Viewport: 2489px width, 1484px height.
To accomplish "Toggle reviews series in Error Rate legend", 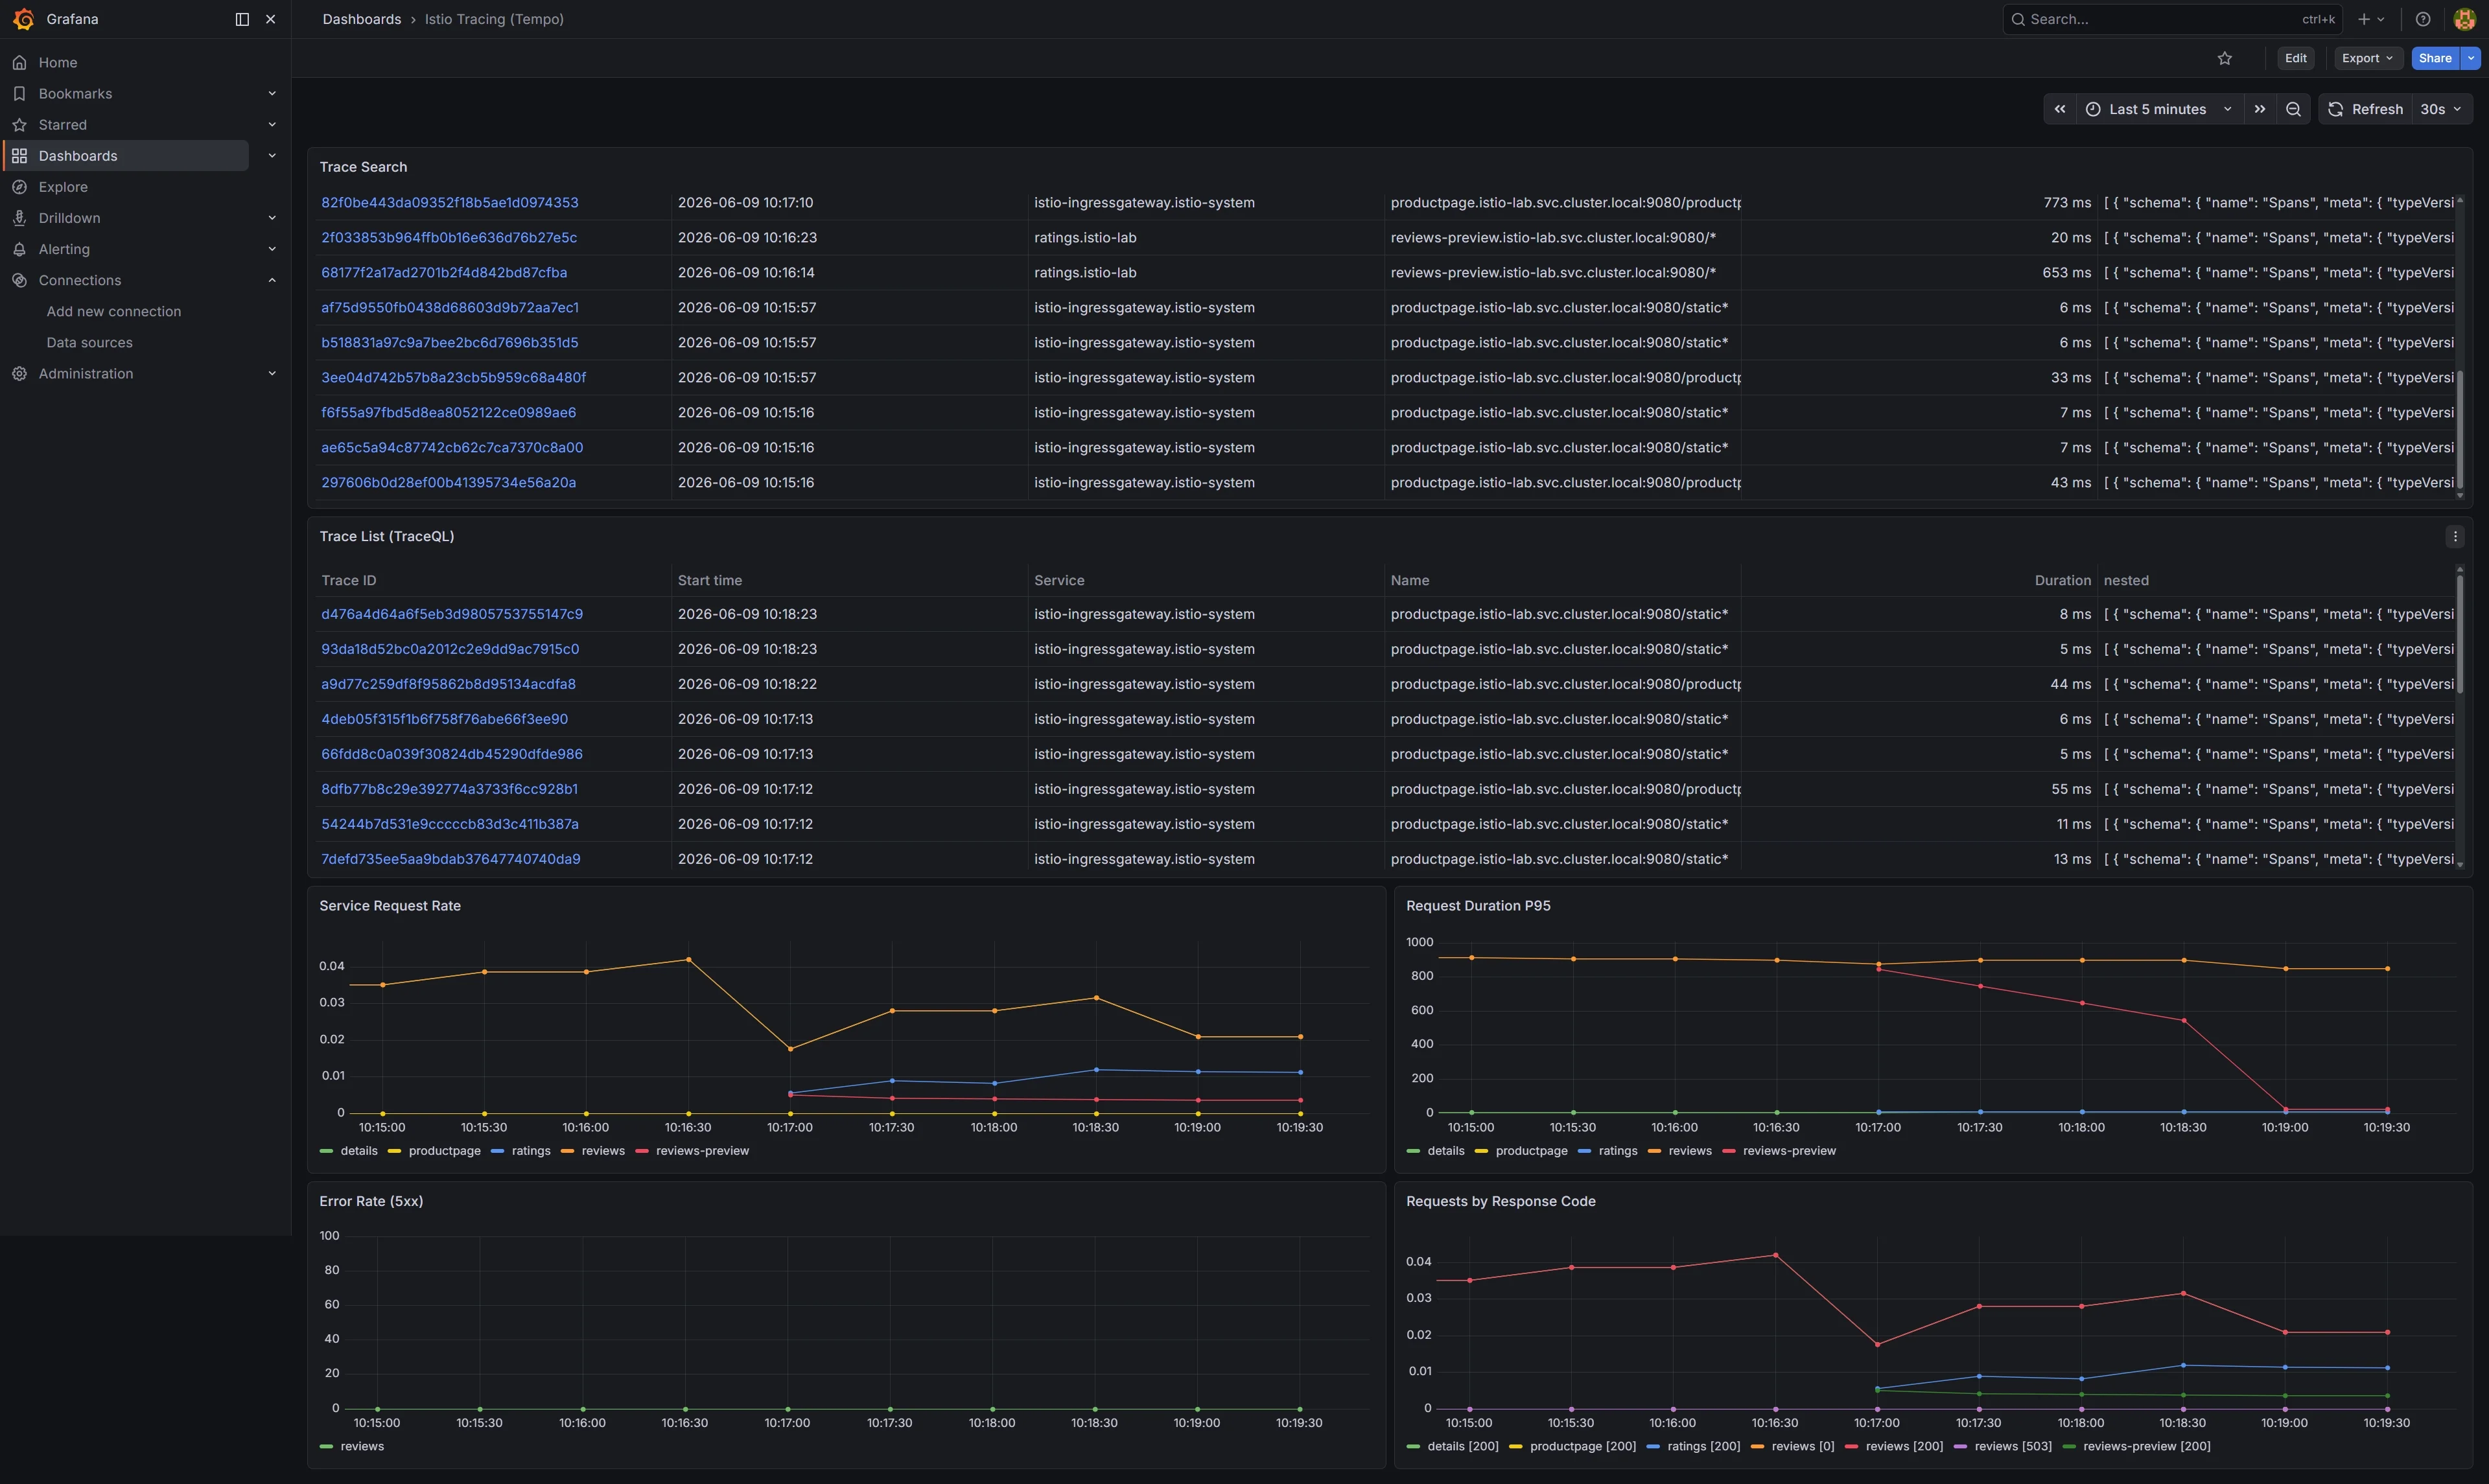I will point(352,1446).
